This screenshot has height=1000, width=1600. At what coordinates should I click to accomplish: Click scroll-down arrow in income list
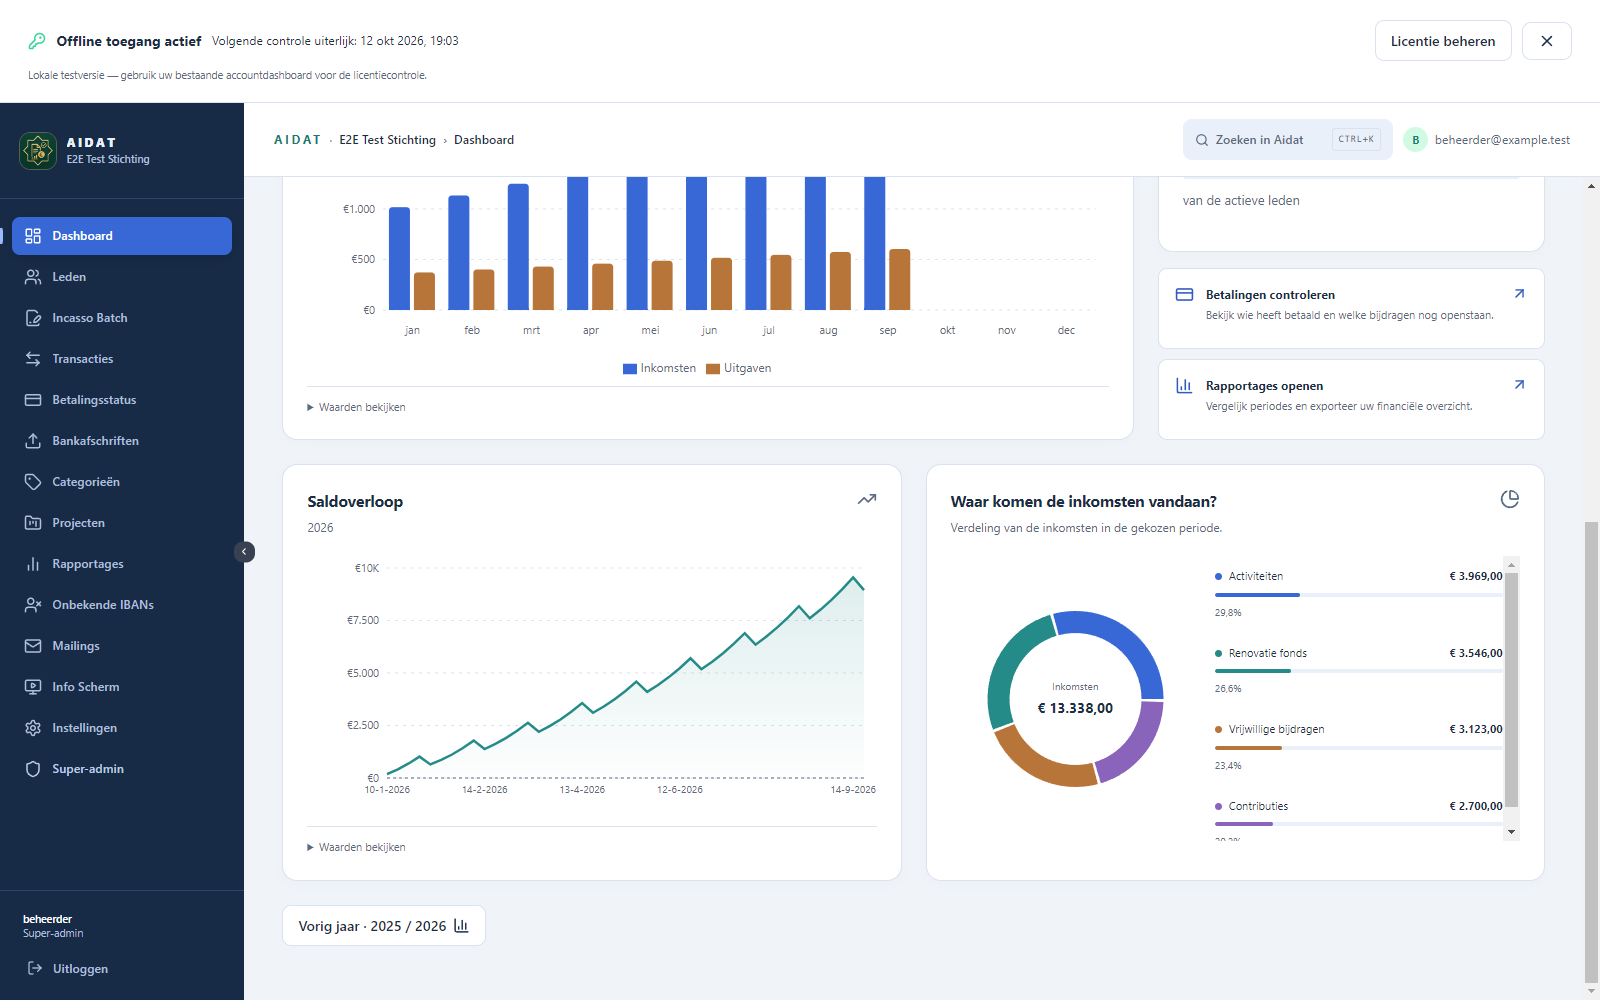pyautogui.click(x=1512, y=832)
